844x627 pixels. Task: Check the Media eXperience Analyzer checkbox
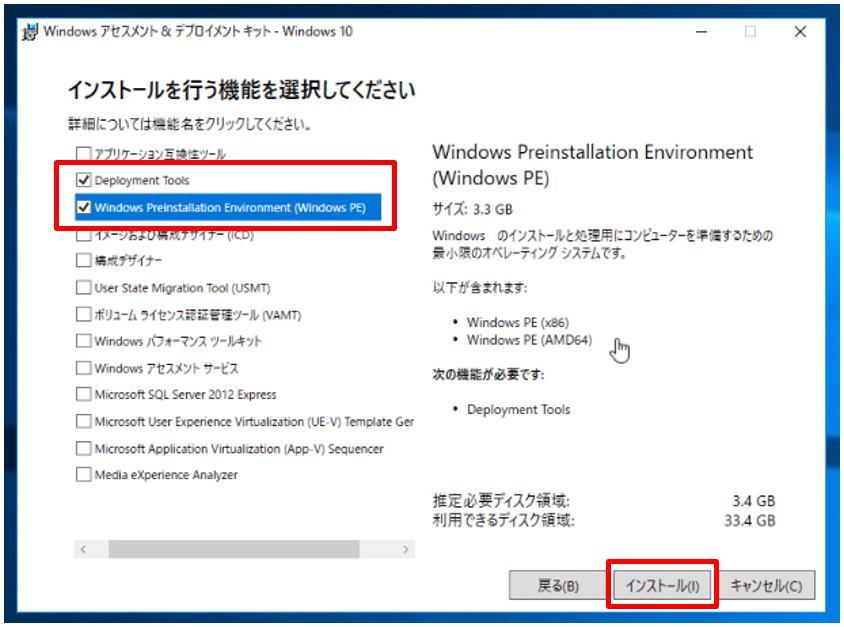(83, 475)
